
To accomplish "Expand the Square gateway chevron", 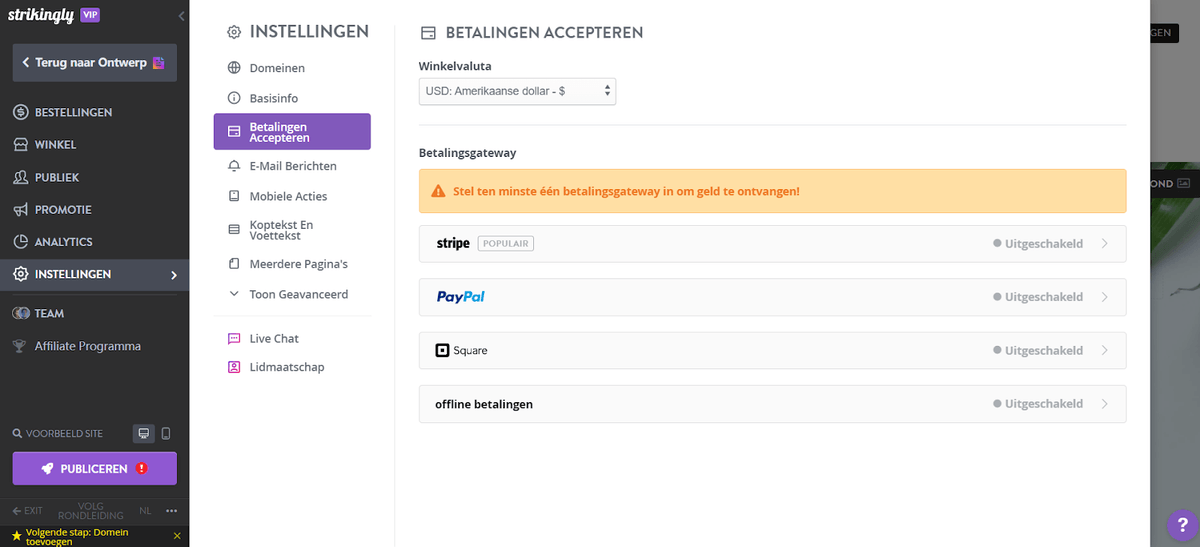I will click(1104, 350).
